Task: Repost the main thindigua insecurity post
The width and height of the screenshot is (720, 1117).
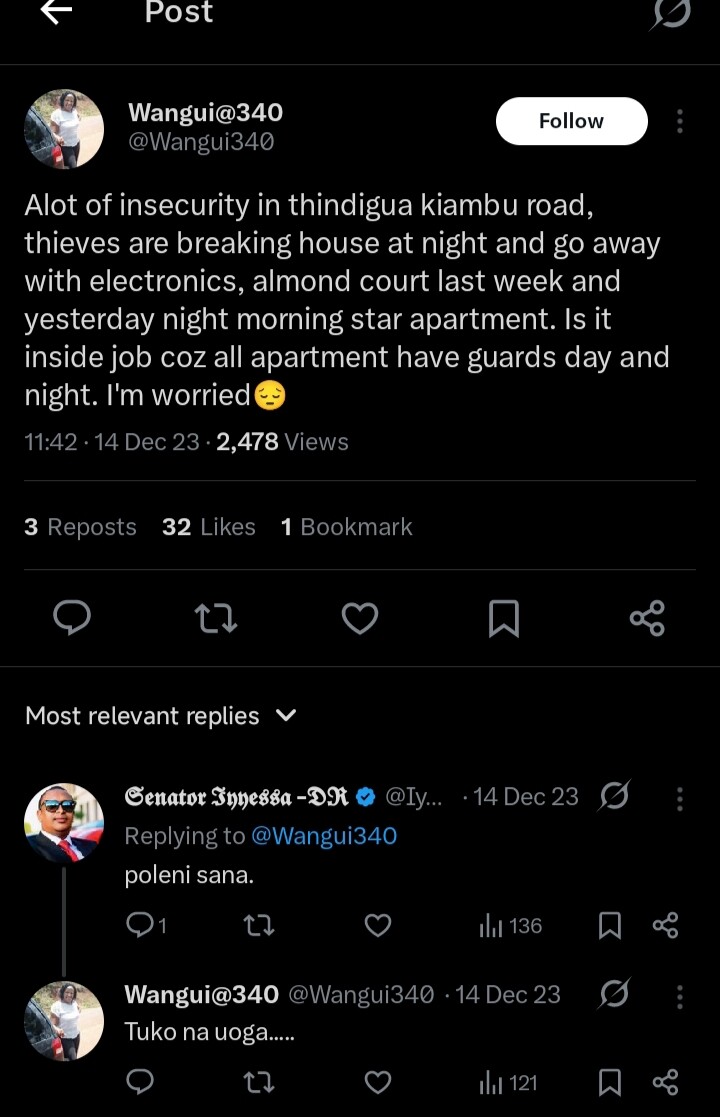Action: tap(216, 618)
